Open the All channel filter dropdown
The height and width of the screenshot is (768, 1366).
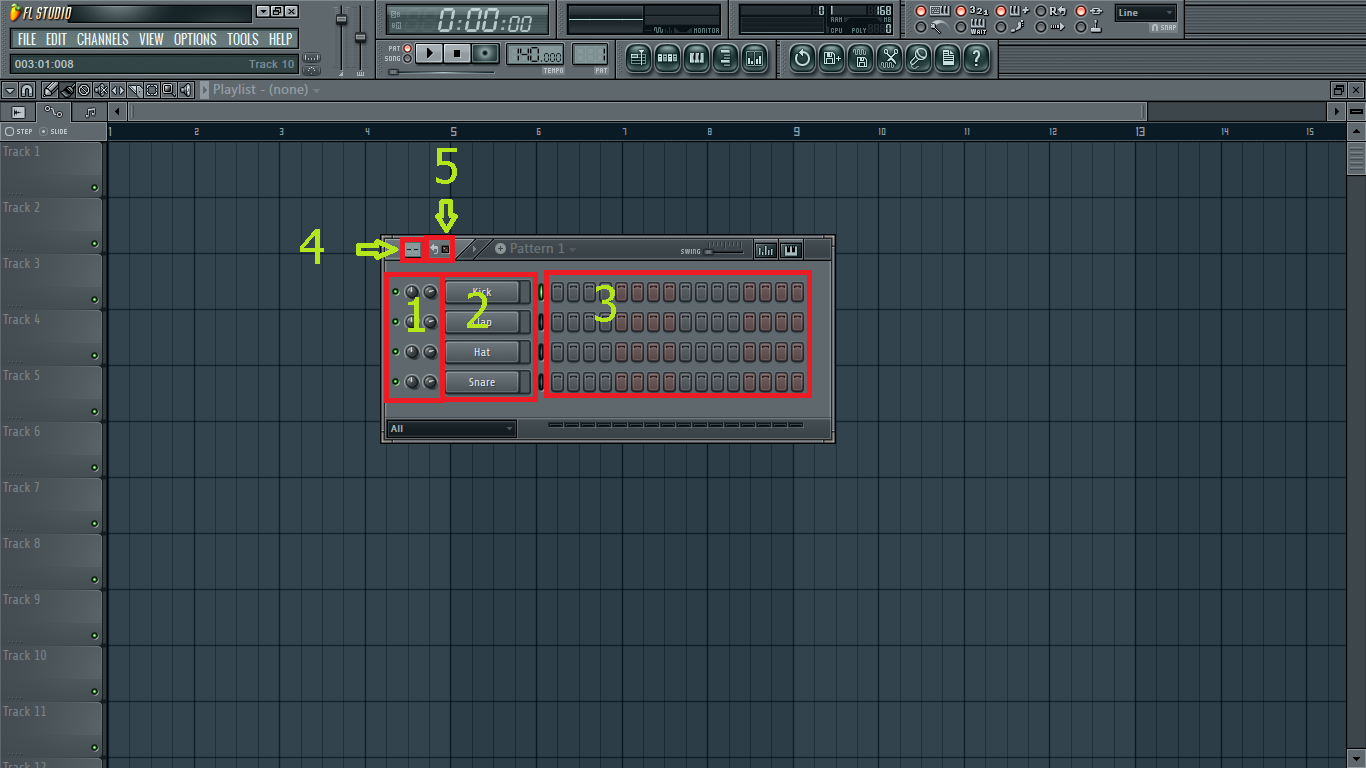pos(451,429)
